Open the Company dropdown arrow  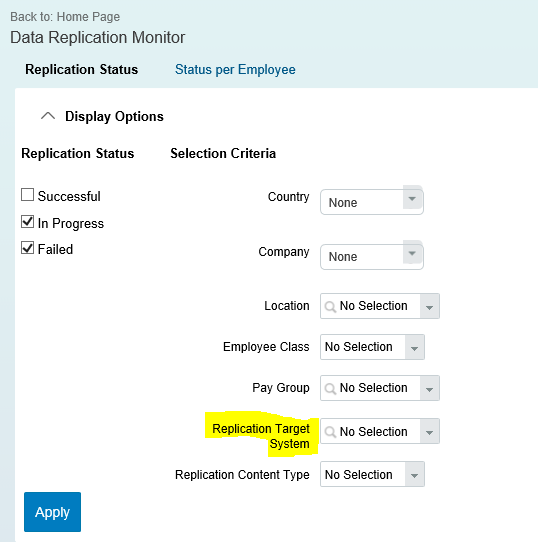412,253
